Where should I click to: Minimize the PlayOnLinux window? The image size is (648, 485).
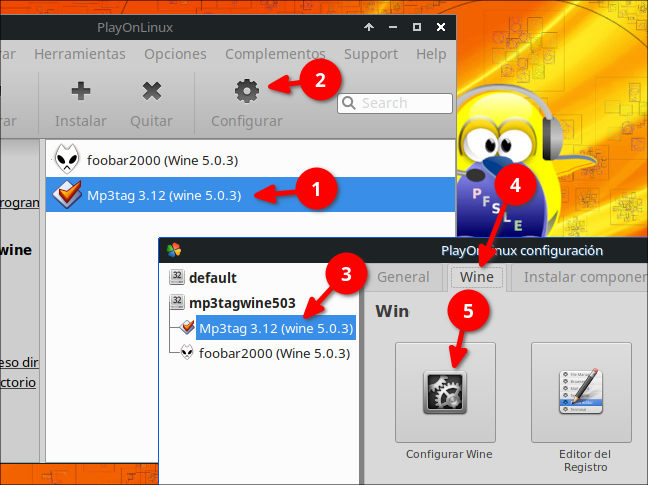(x=393, y=27)
